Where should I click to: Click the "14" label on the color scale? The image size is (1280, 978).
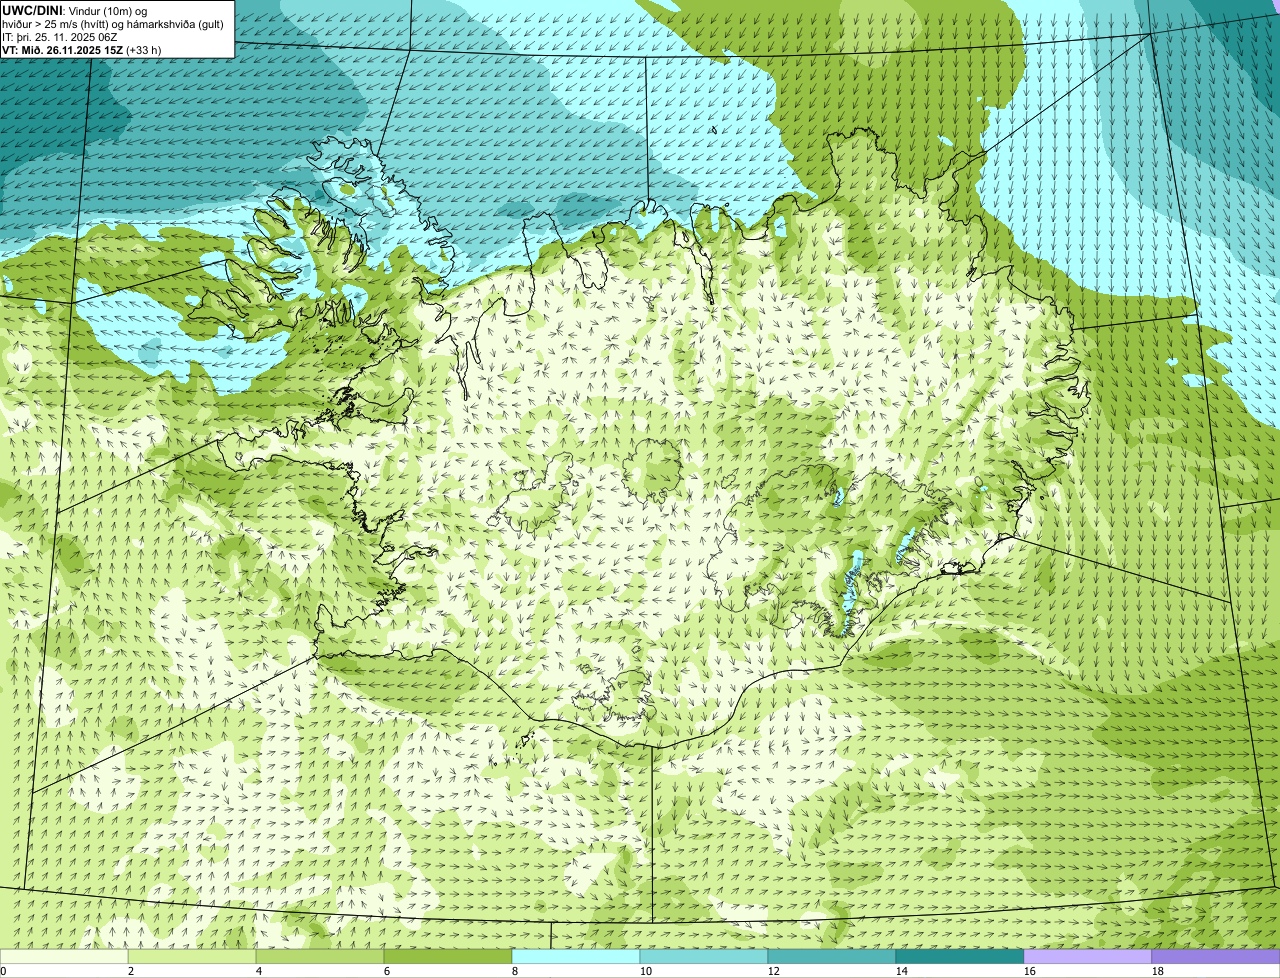pyautogui.click(x=902, y=971)
